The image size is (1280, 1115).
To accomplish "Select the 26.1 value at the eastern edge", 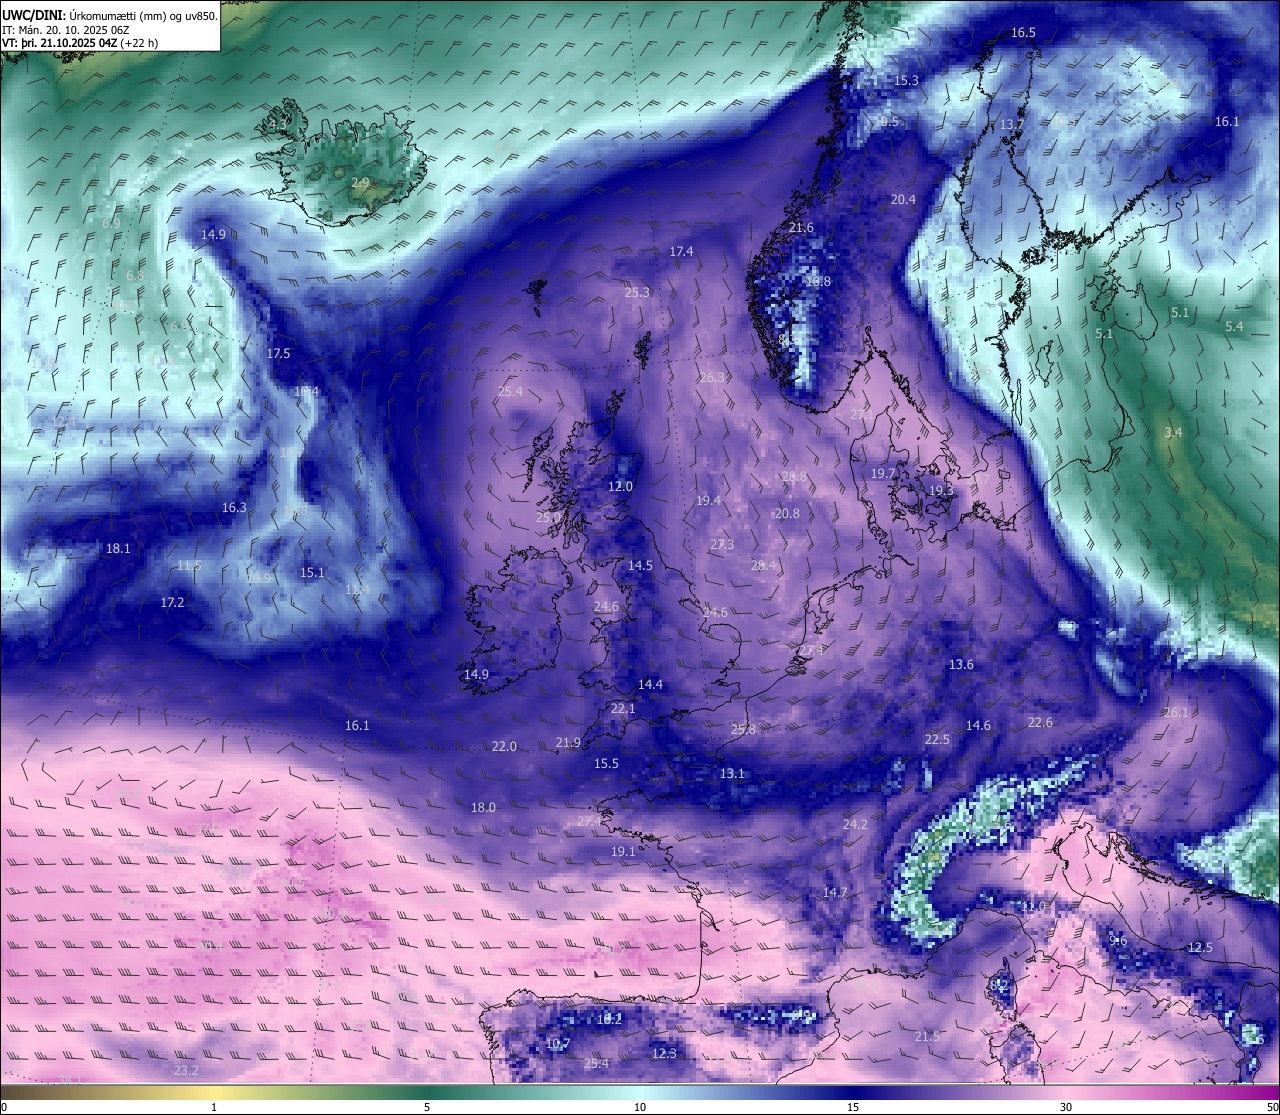I will (x=1175, y=713).
